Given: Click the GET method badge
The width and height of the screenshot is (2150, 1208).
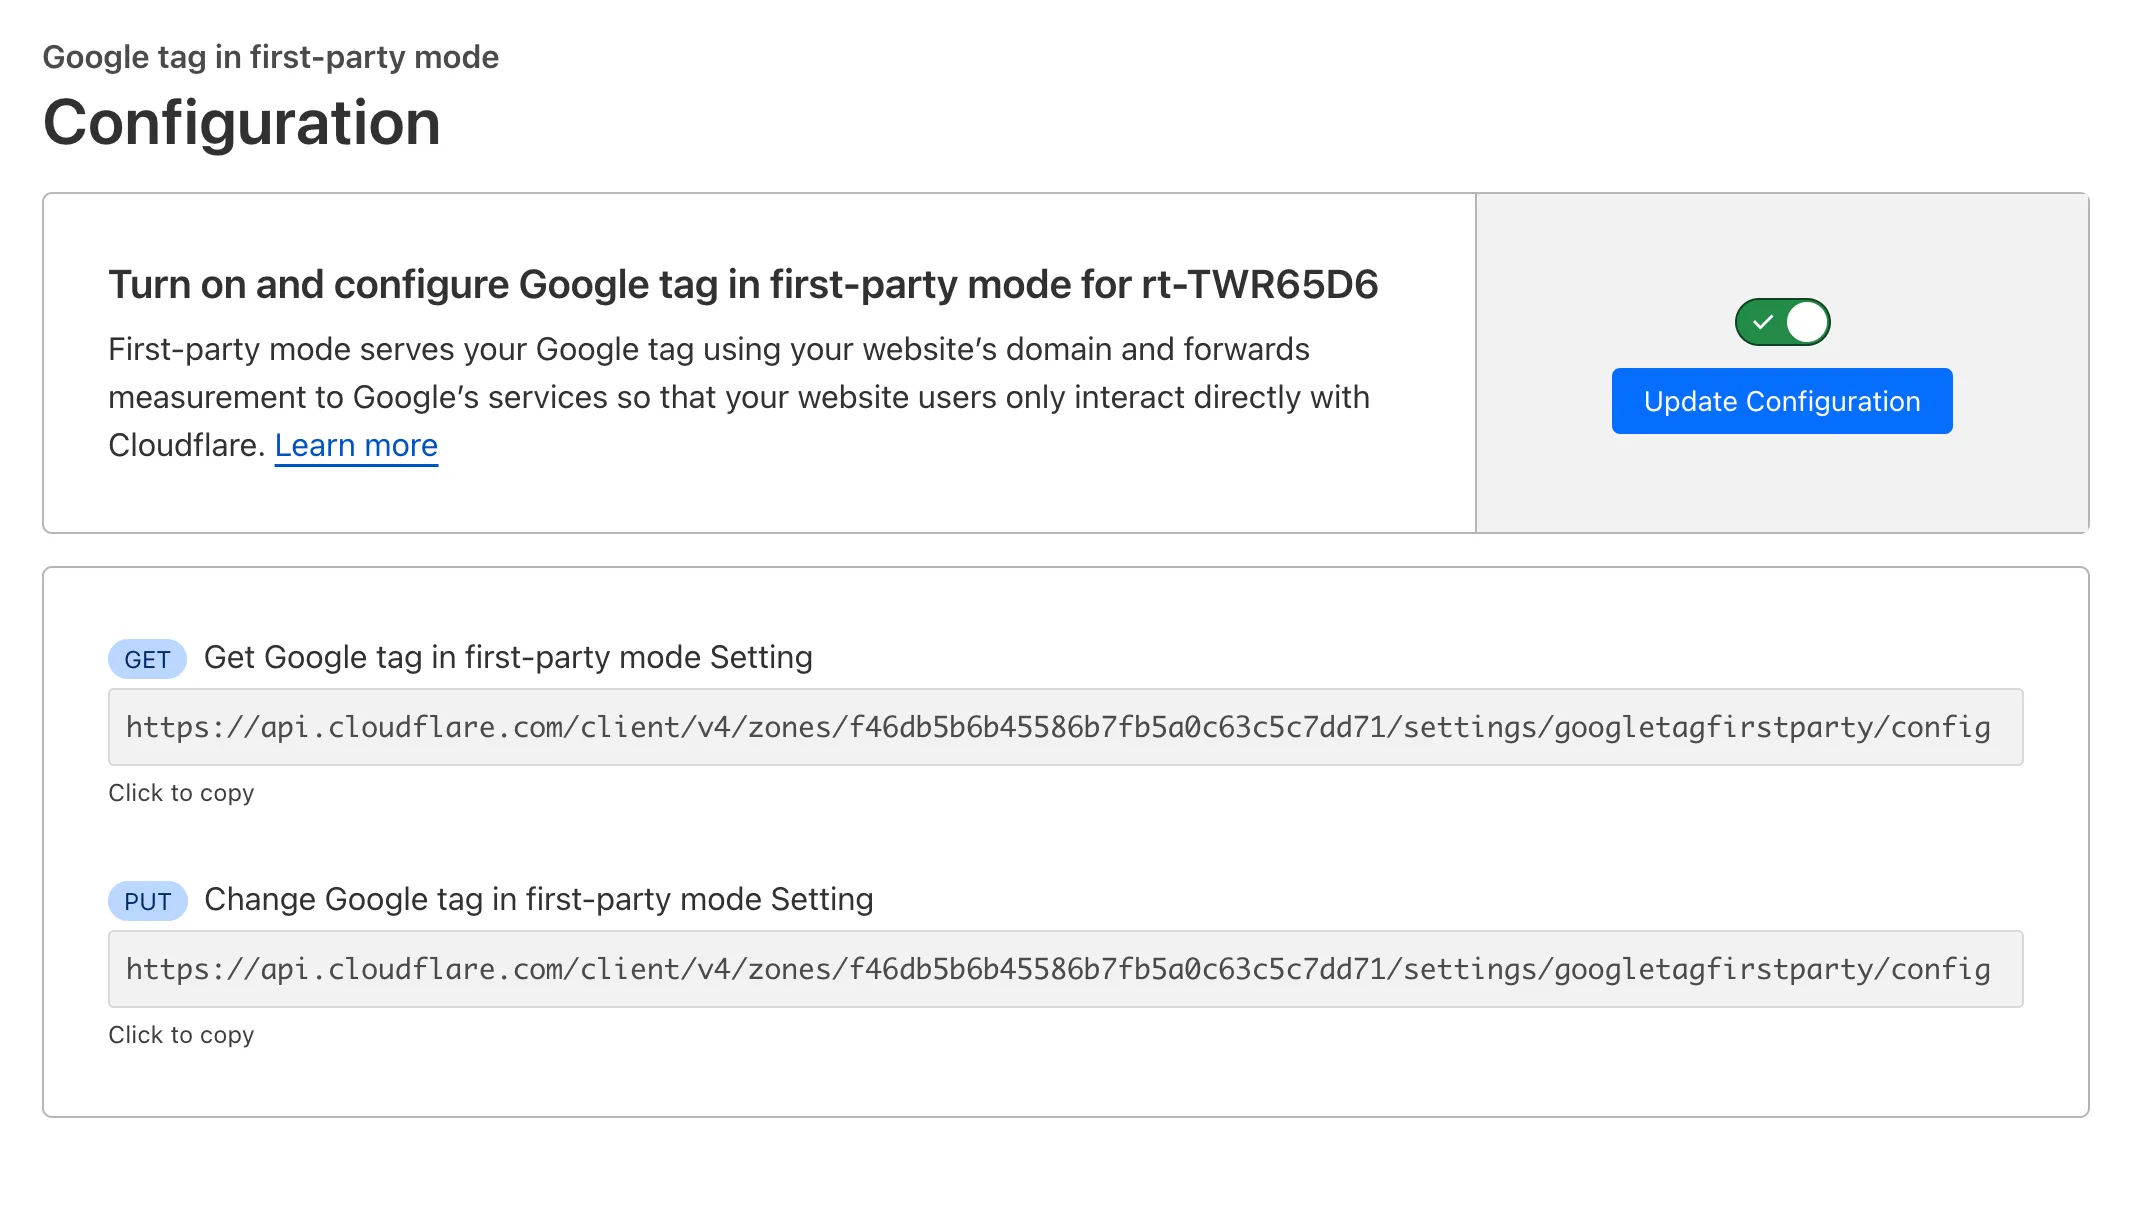Looking at the screenshot, I should click(146, 659).
